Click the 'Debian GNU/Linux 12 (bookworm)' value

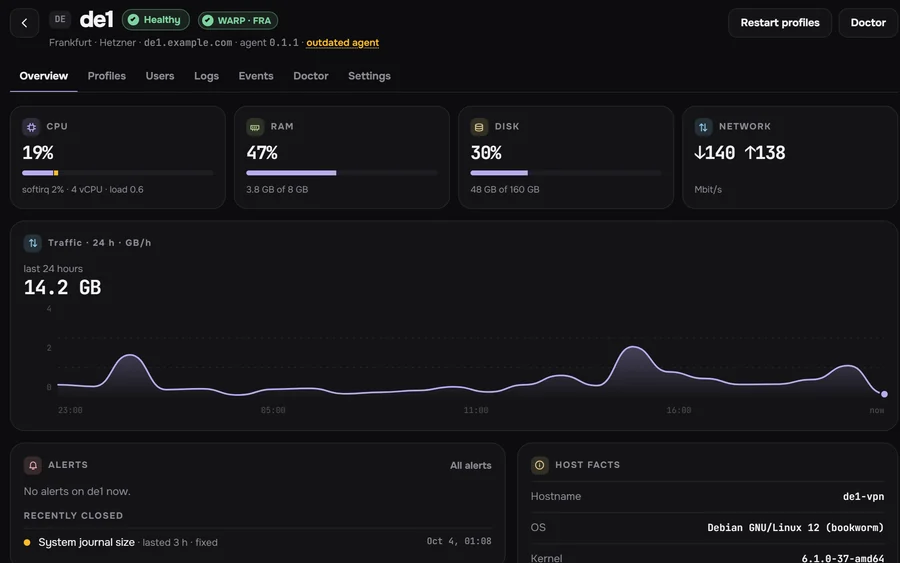796,527
